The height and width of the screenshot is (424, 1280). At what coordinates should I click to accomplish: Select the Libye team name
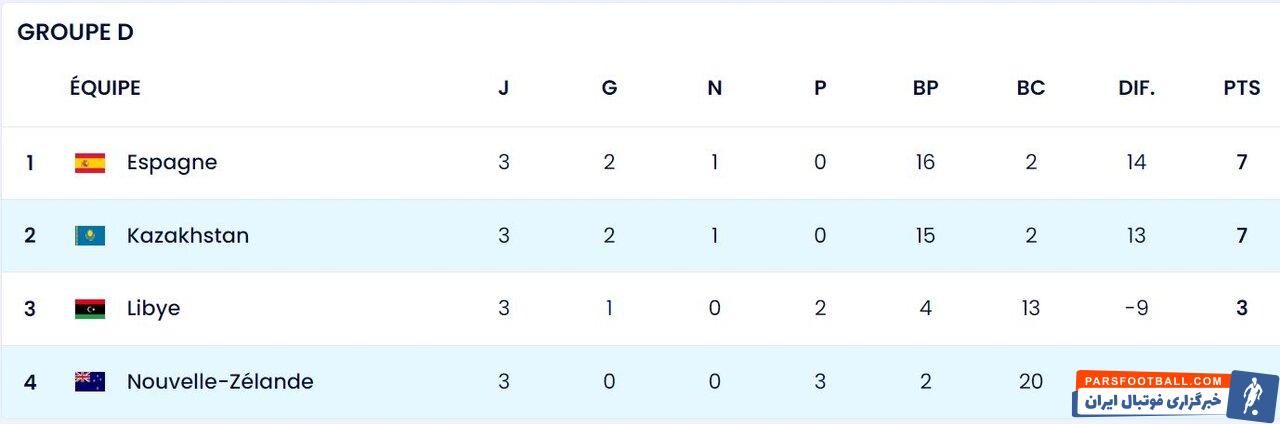[x=153, y=308]
